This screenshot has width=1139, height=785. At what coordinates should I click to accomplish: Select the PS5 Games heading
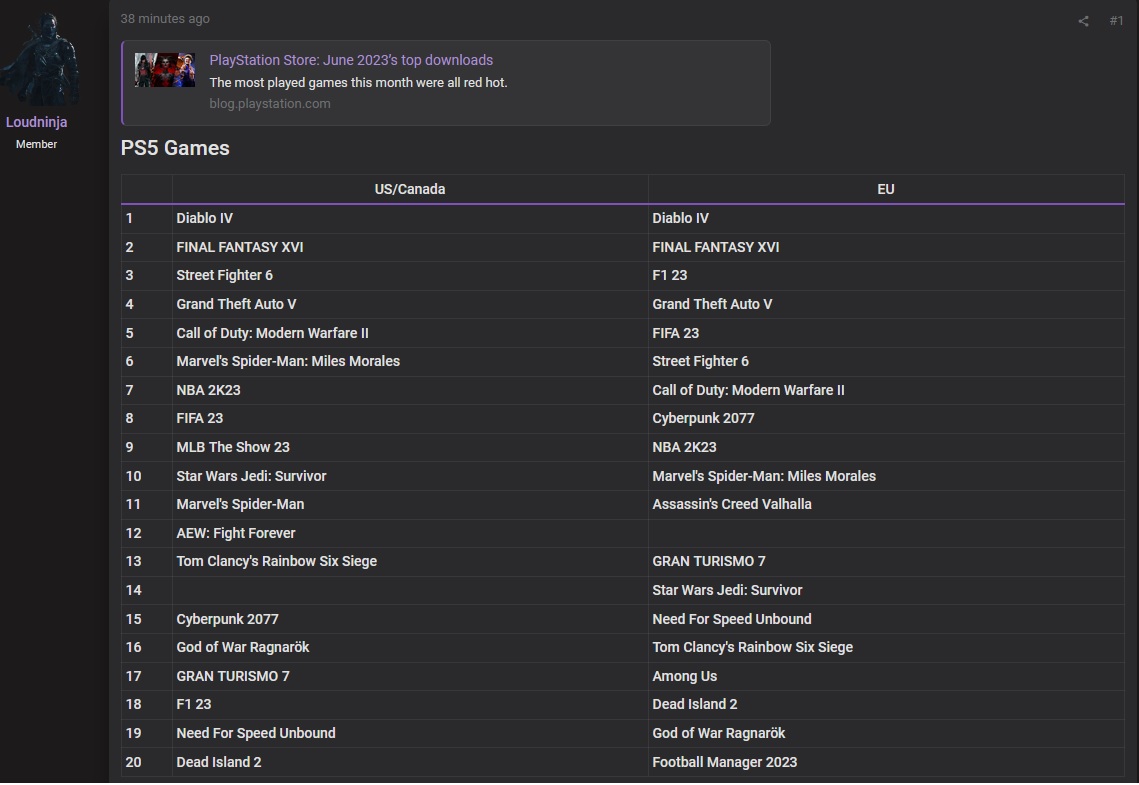pos(175,148)
